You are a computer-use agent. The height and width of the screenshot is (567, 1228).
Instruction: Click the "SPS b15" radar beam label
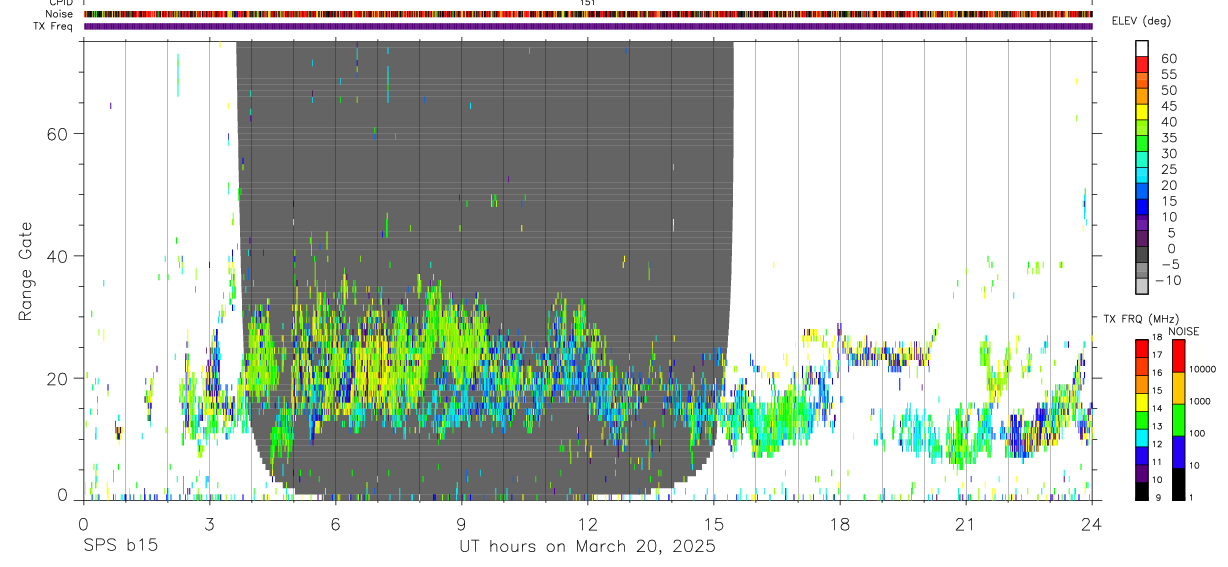(120, 547)
